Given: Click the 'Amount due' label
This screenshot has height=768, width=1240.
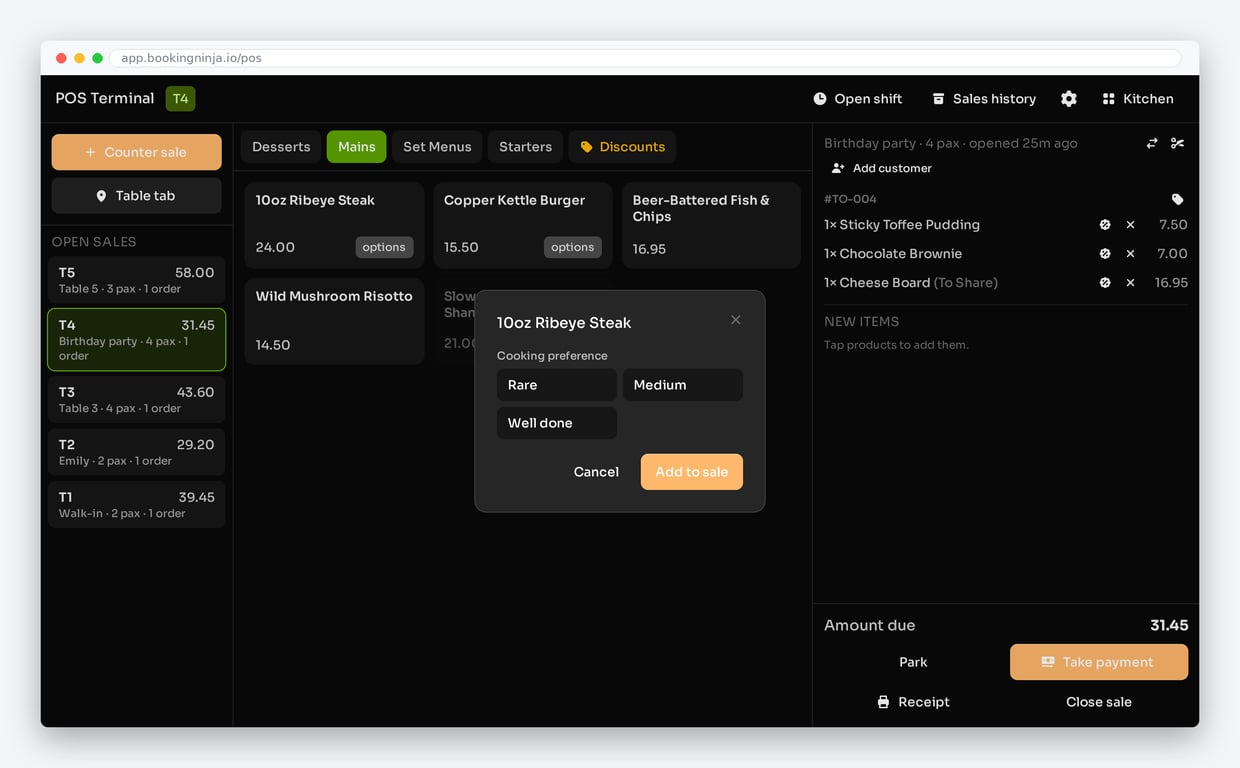Looking at the screenshot, I should click(x=869, y=625).
